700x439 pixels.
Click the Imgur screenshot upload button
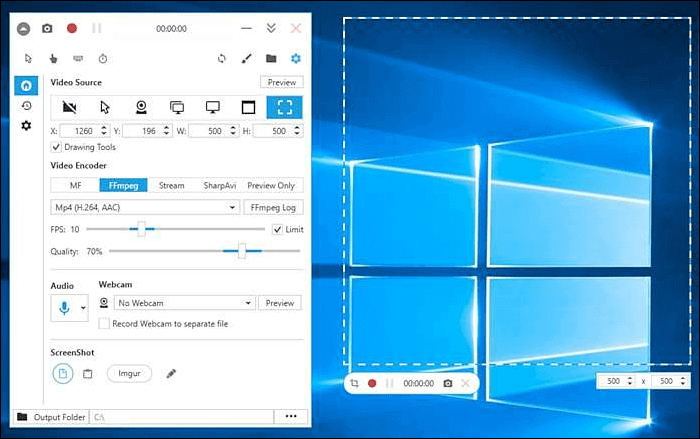coord(129,373)
